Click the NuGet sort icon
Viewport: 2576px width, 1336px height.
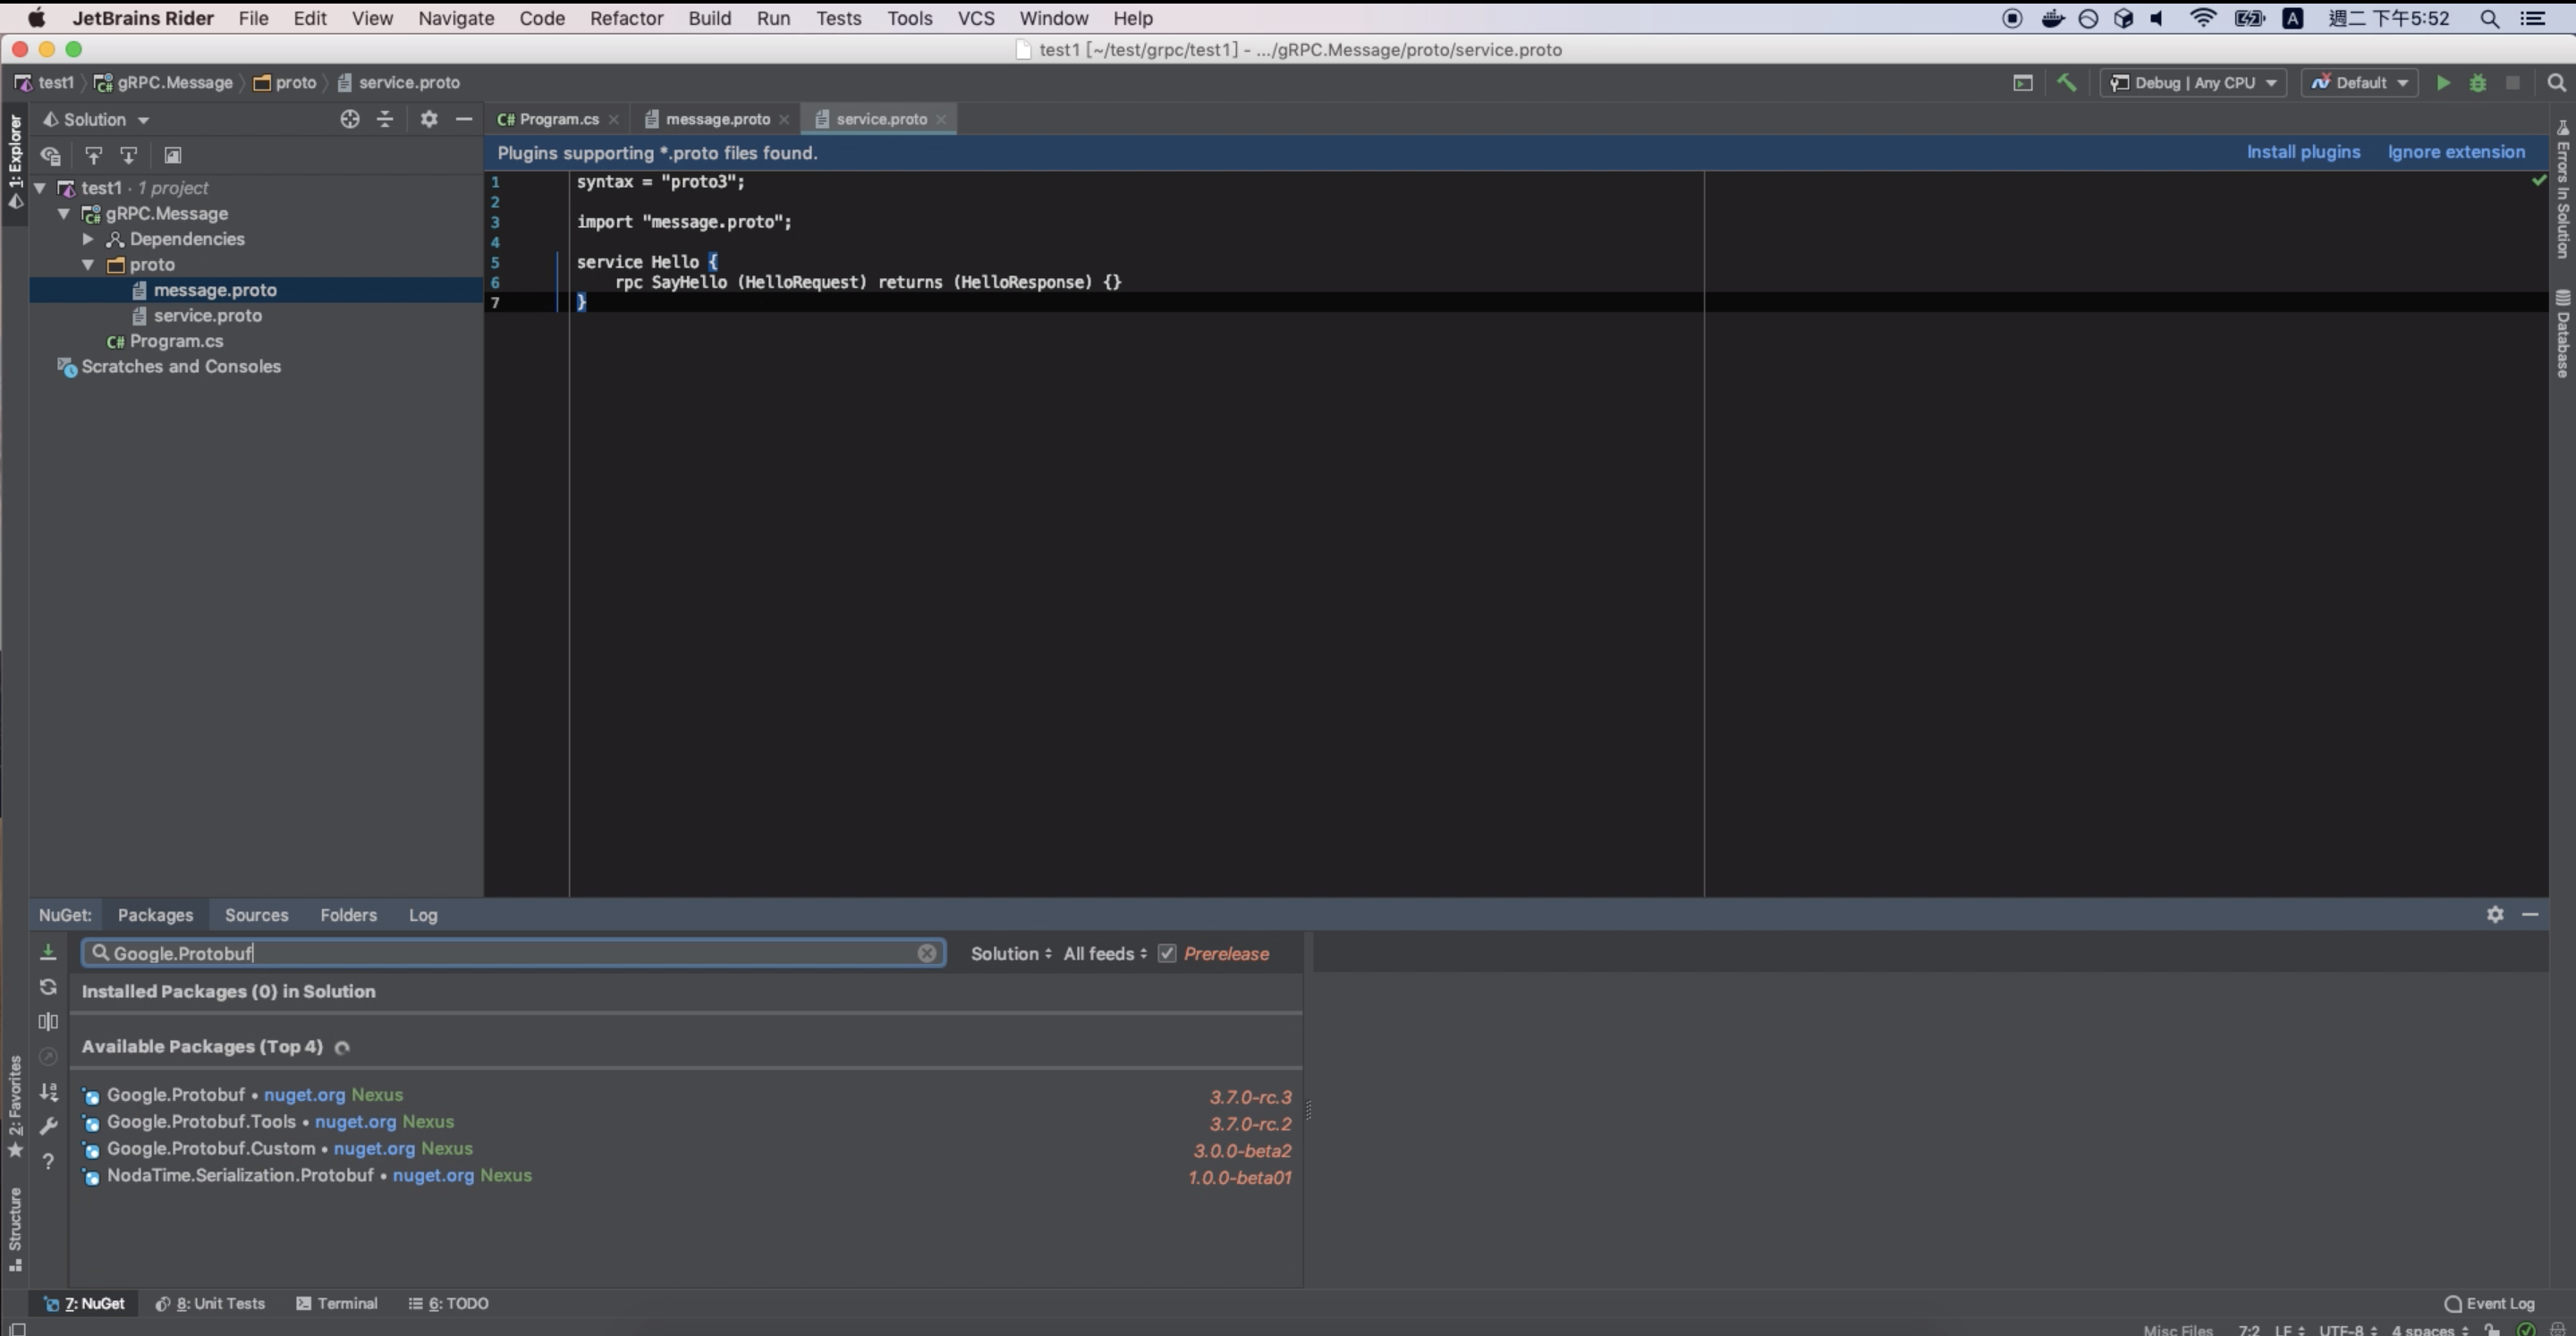click(x=48, y=1092)
